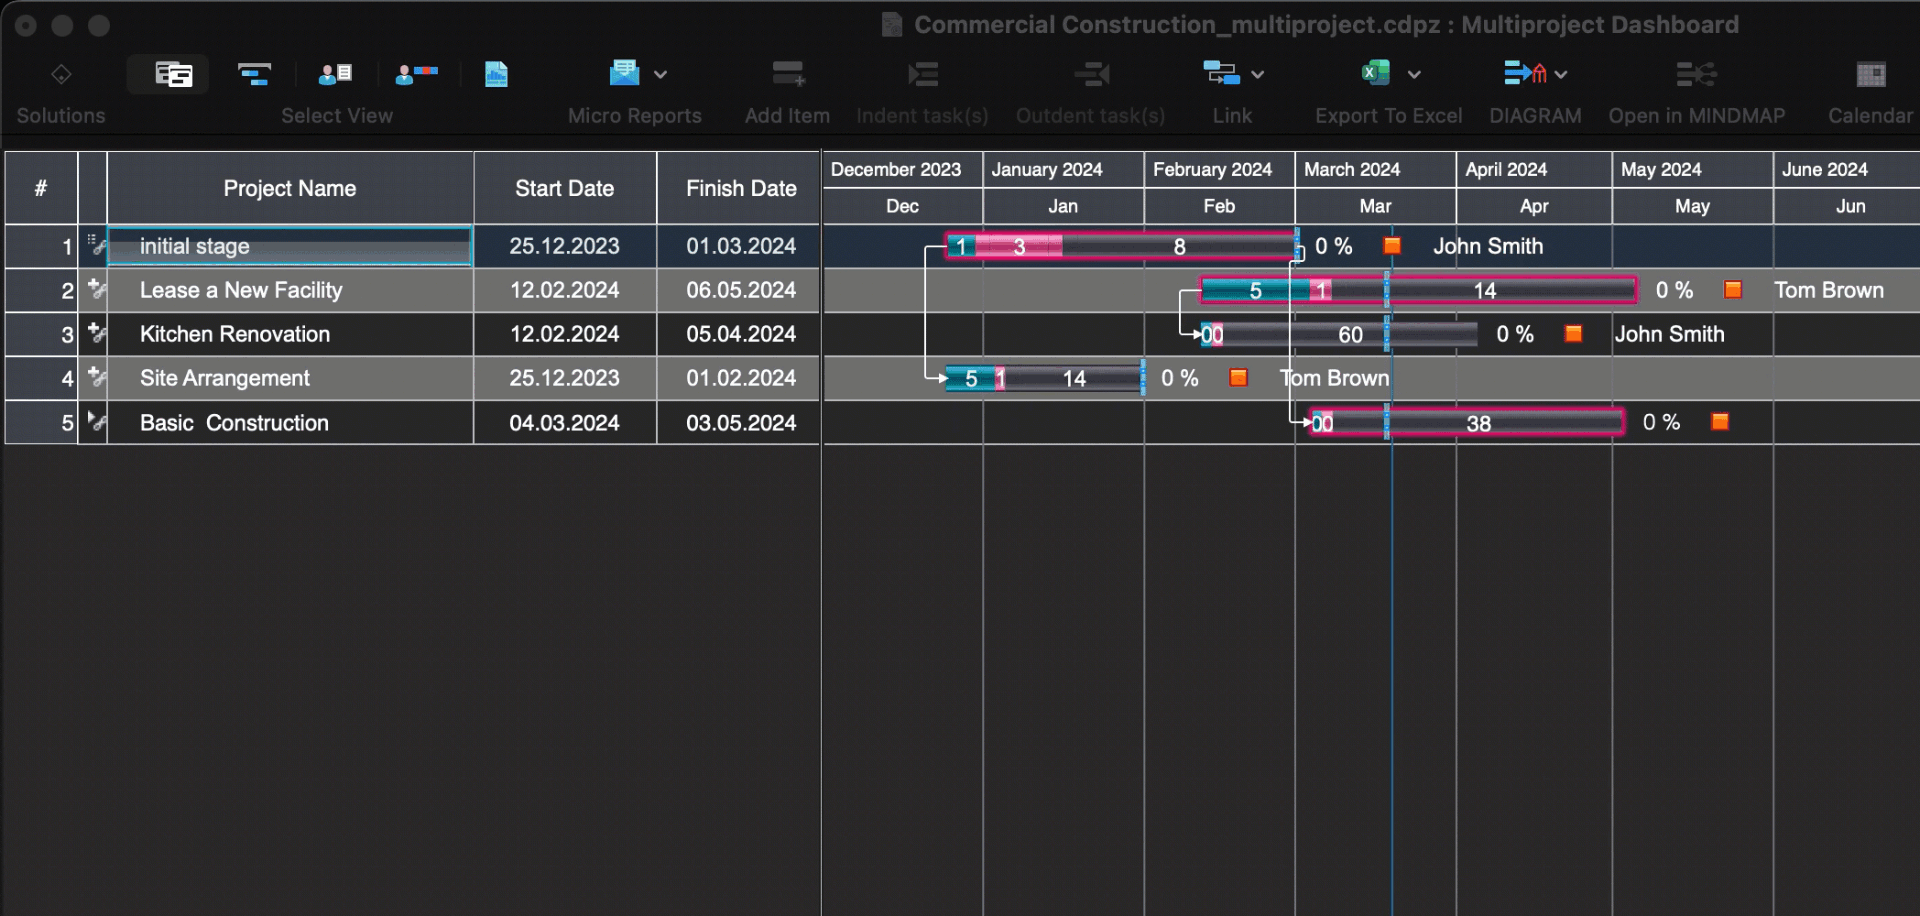The image size is (1920, 916).
Task: Click the Excel export icon
Action: pyautogui.click(x=1373, y=73)
